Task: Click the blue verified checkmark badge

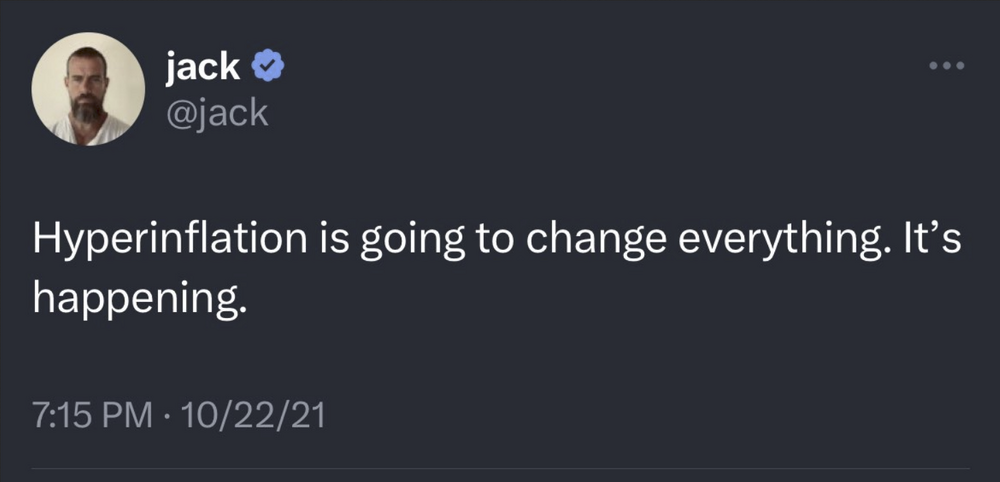Action: tap(269, 67)
